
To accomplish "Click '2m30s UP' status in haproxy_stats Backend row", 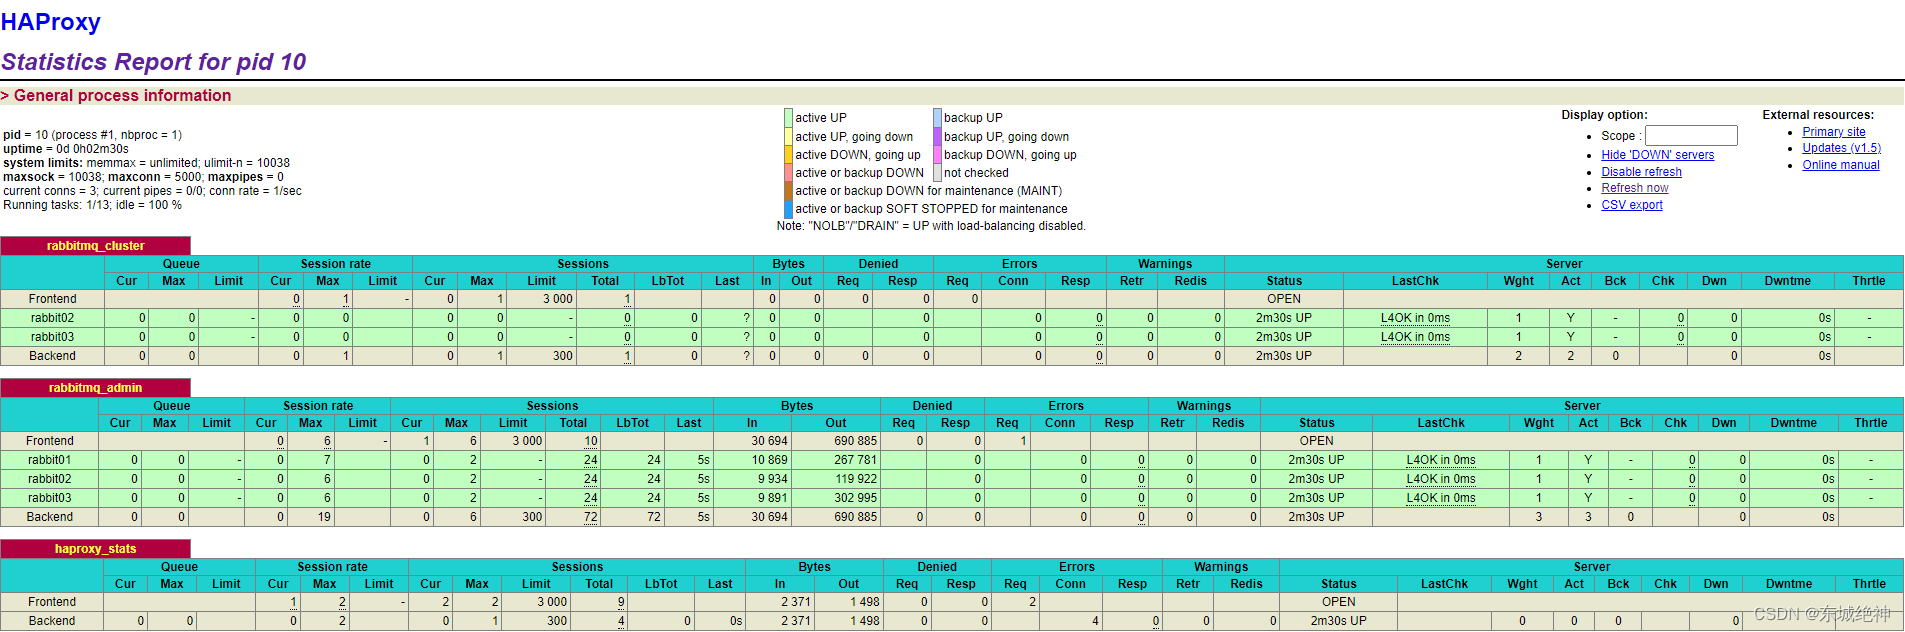I will (1338, 621).
